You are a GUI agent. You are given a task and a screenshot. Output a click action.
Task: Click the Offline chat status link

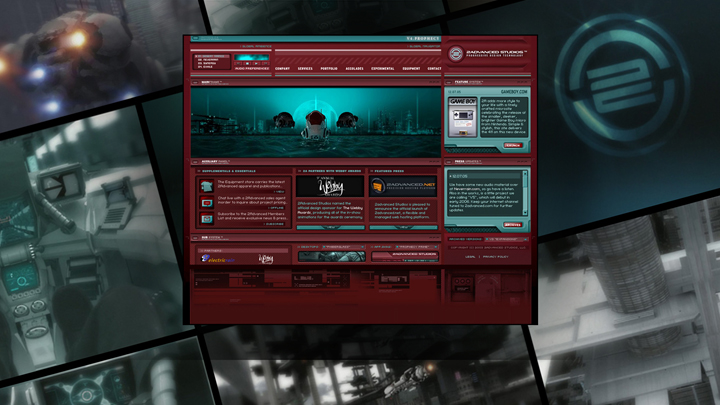pyautogui.click(x=276, y=208)
